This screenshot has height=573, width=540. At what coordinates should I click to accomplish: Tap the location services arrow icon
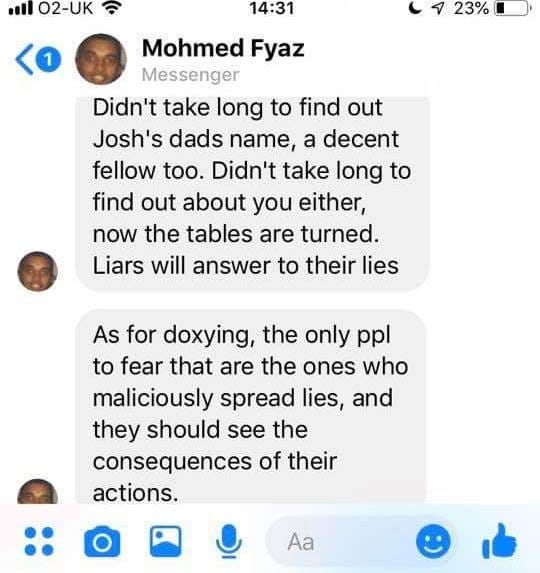click(x=437, y=8)
